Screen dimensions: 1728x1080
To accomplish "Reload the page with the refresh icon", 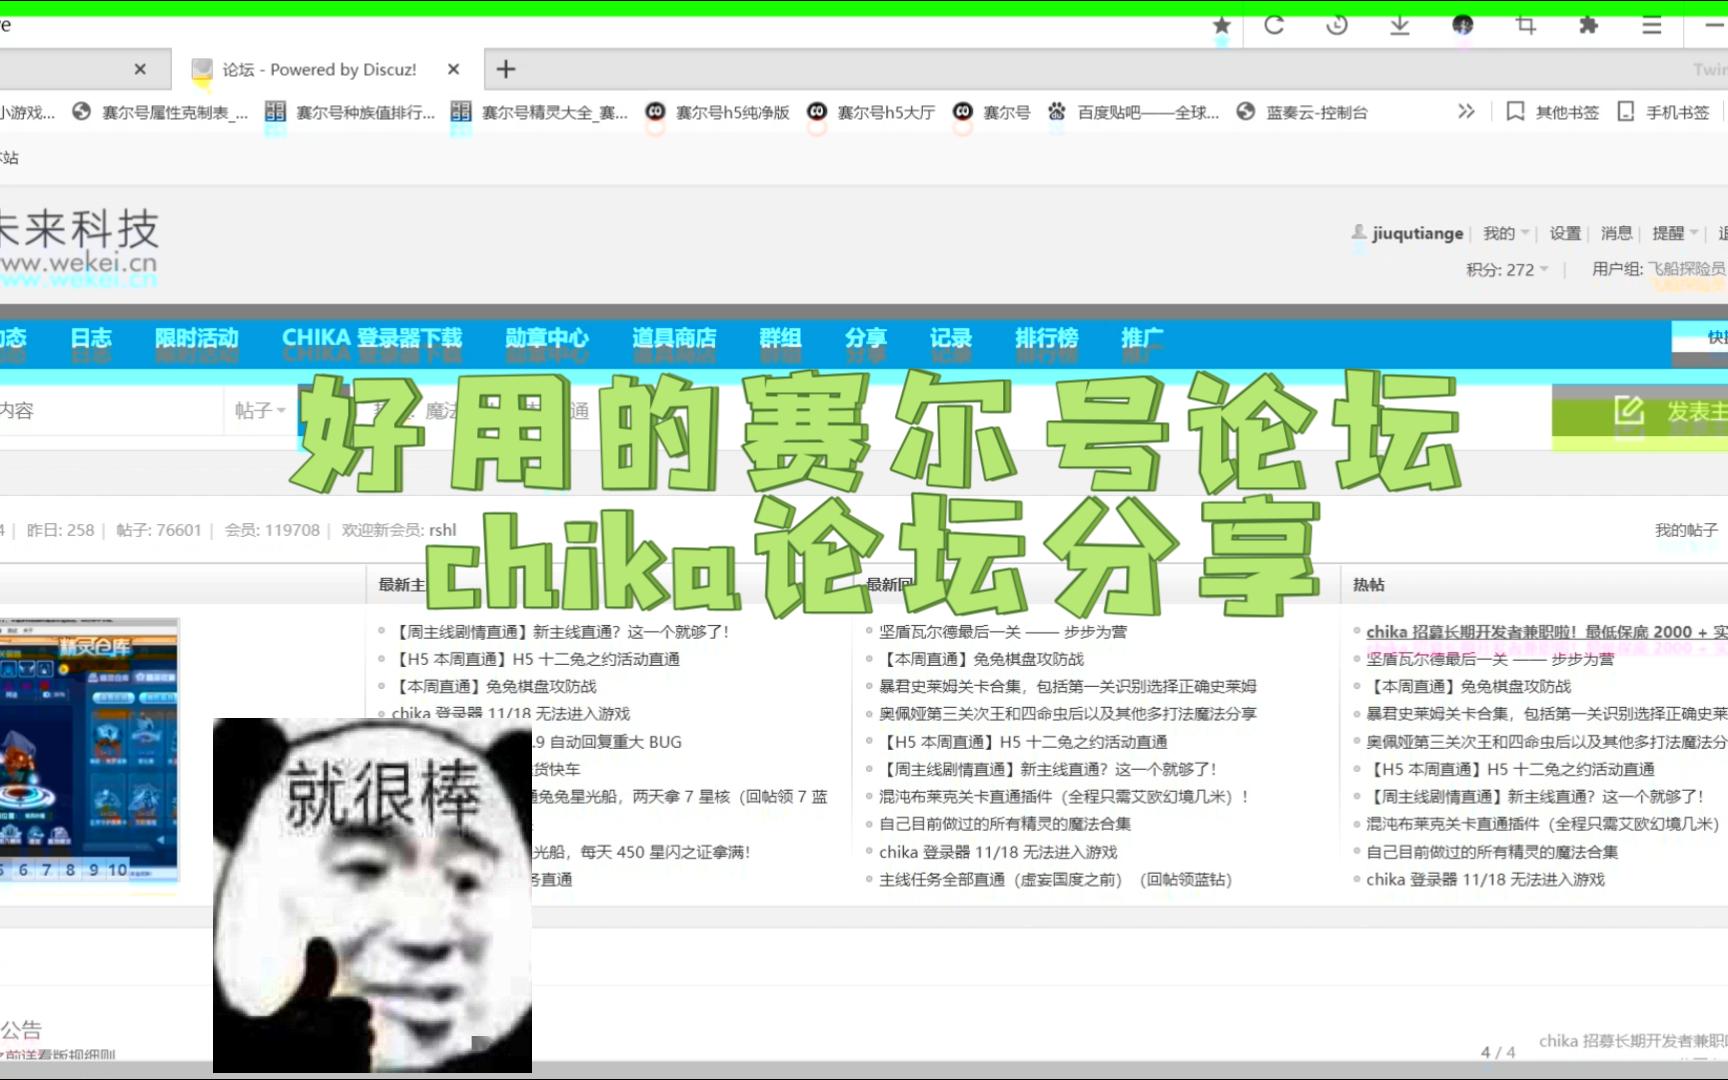I will 1274,25.
